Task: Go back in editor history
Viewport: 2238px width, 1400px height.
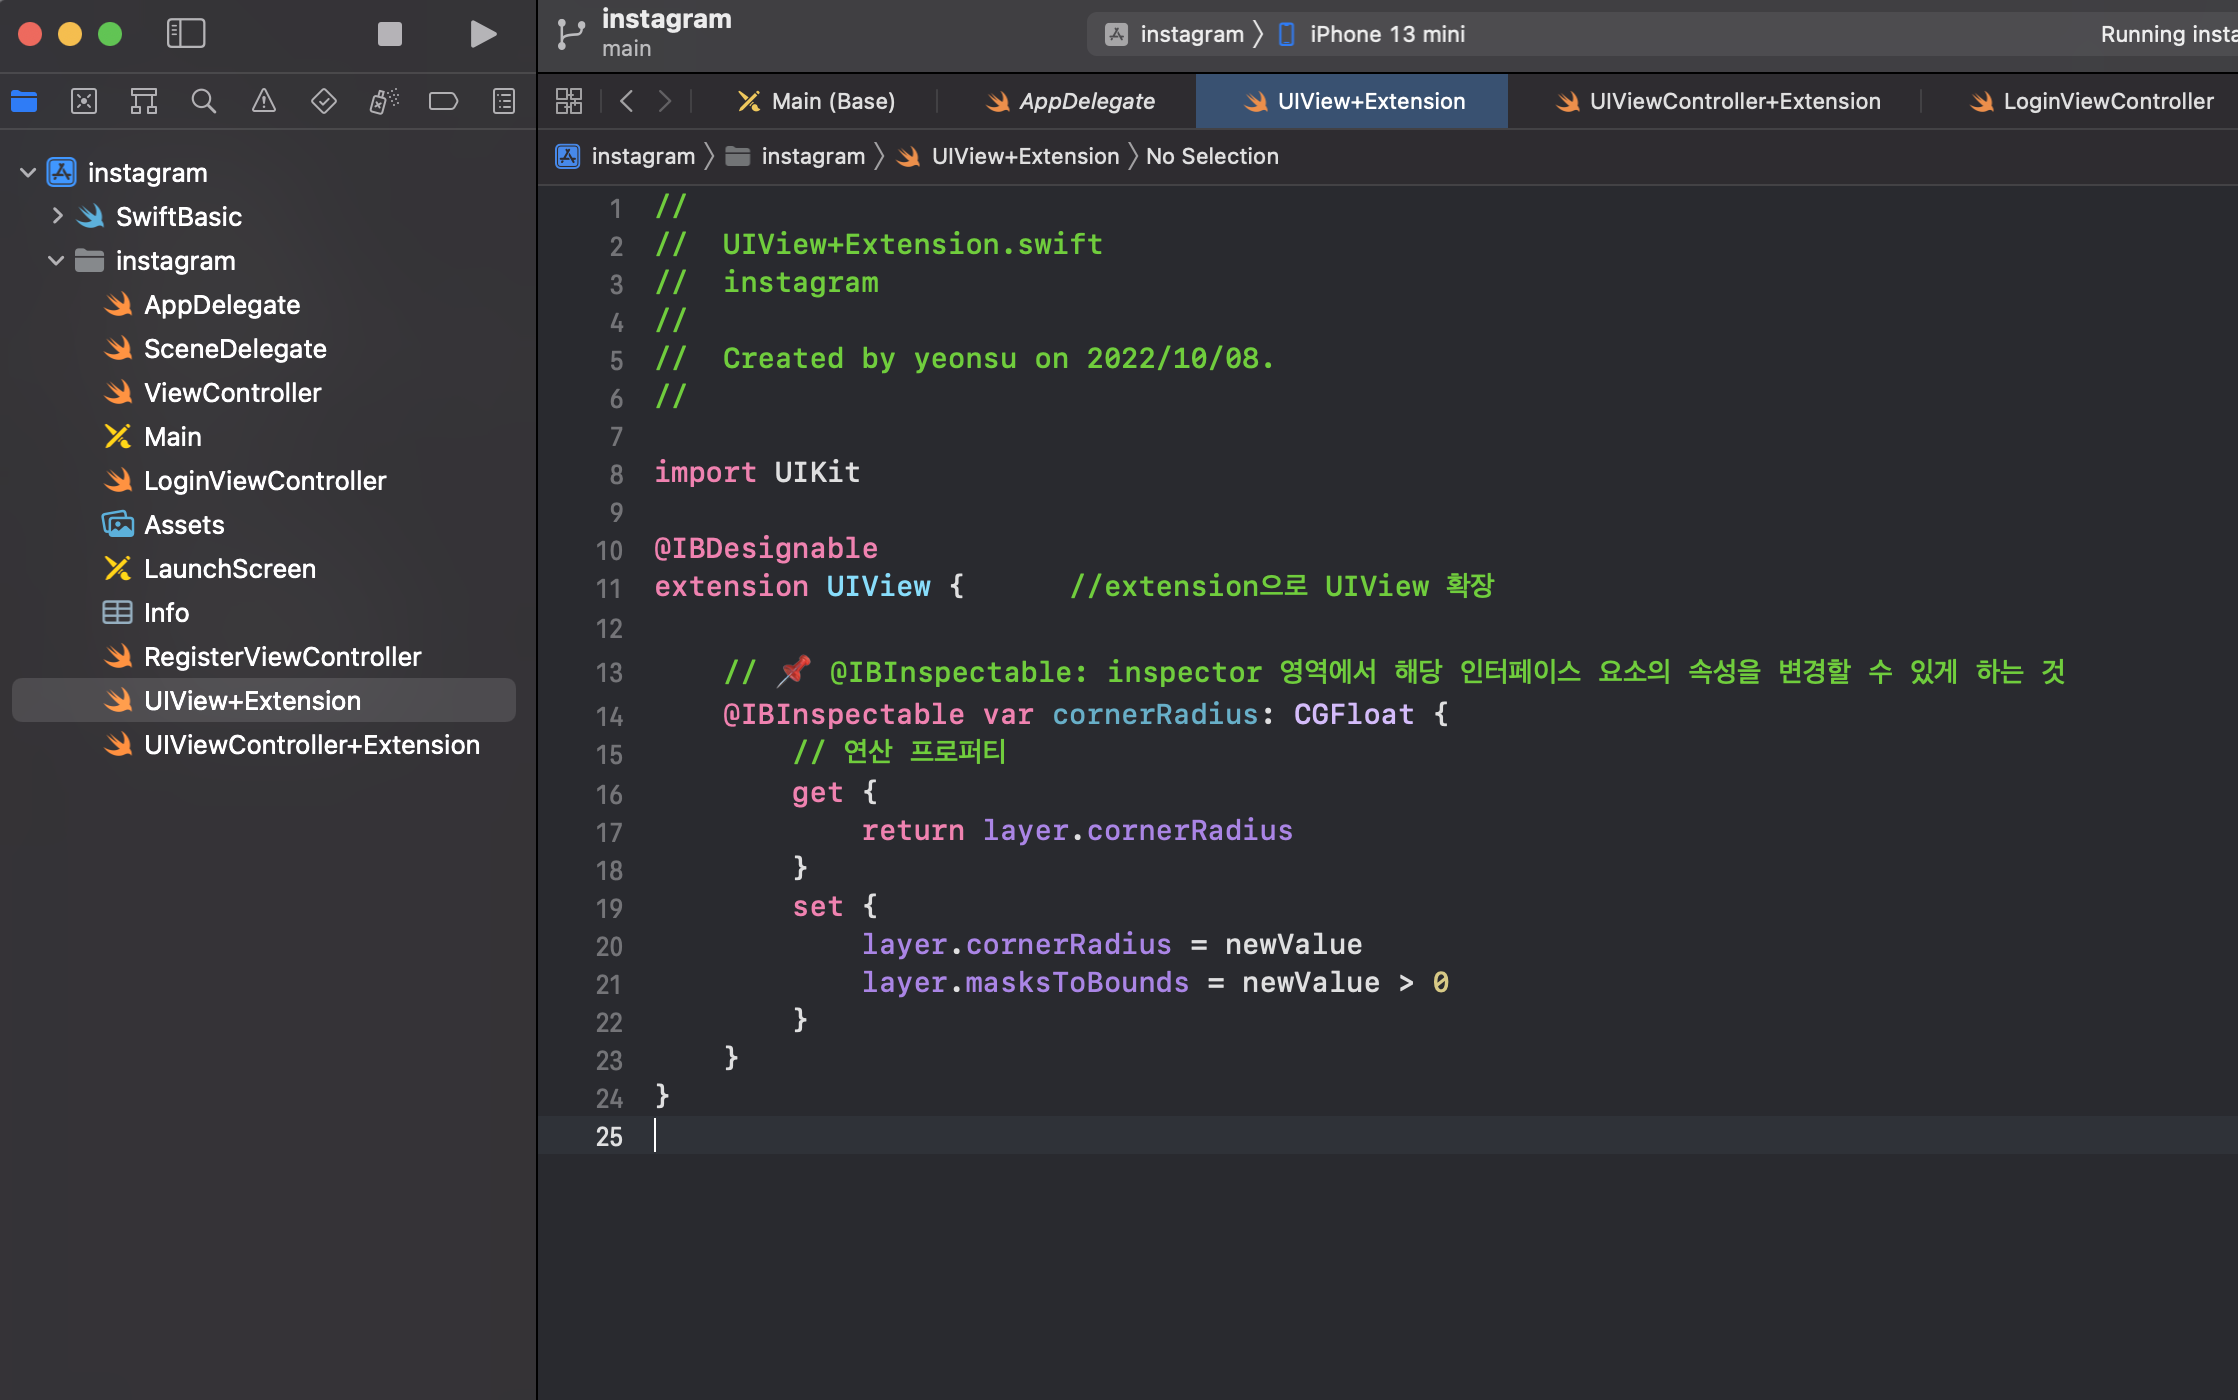Action: tap(627, 101)
